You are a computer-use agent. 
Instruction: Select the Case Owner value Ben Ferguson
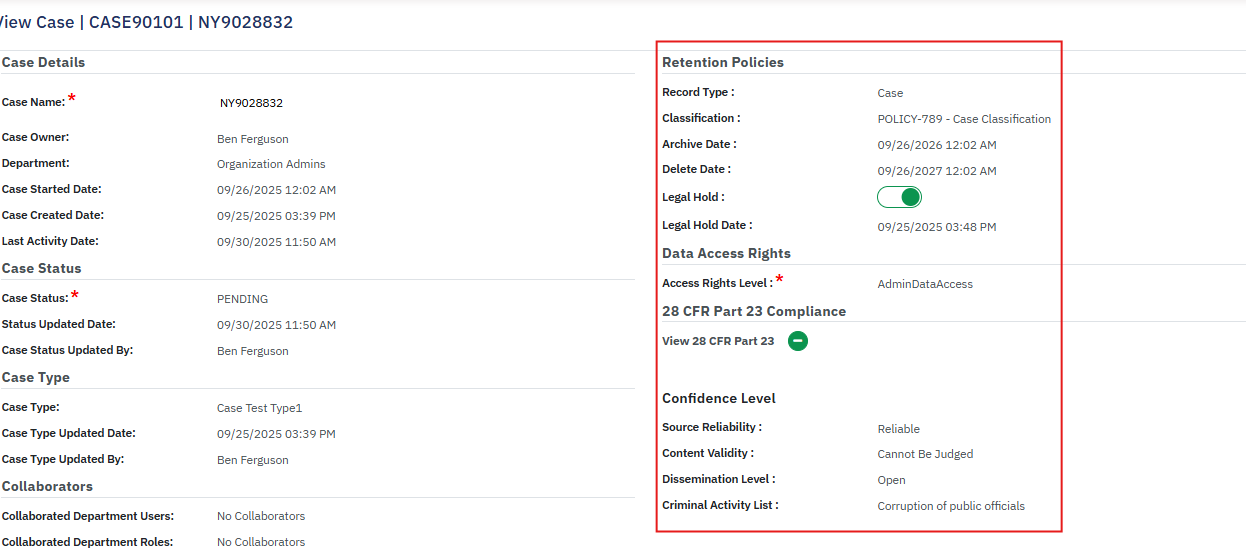tap(252, 139)
